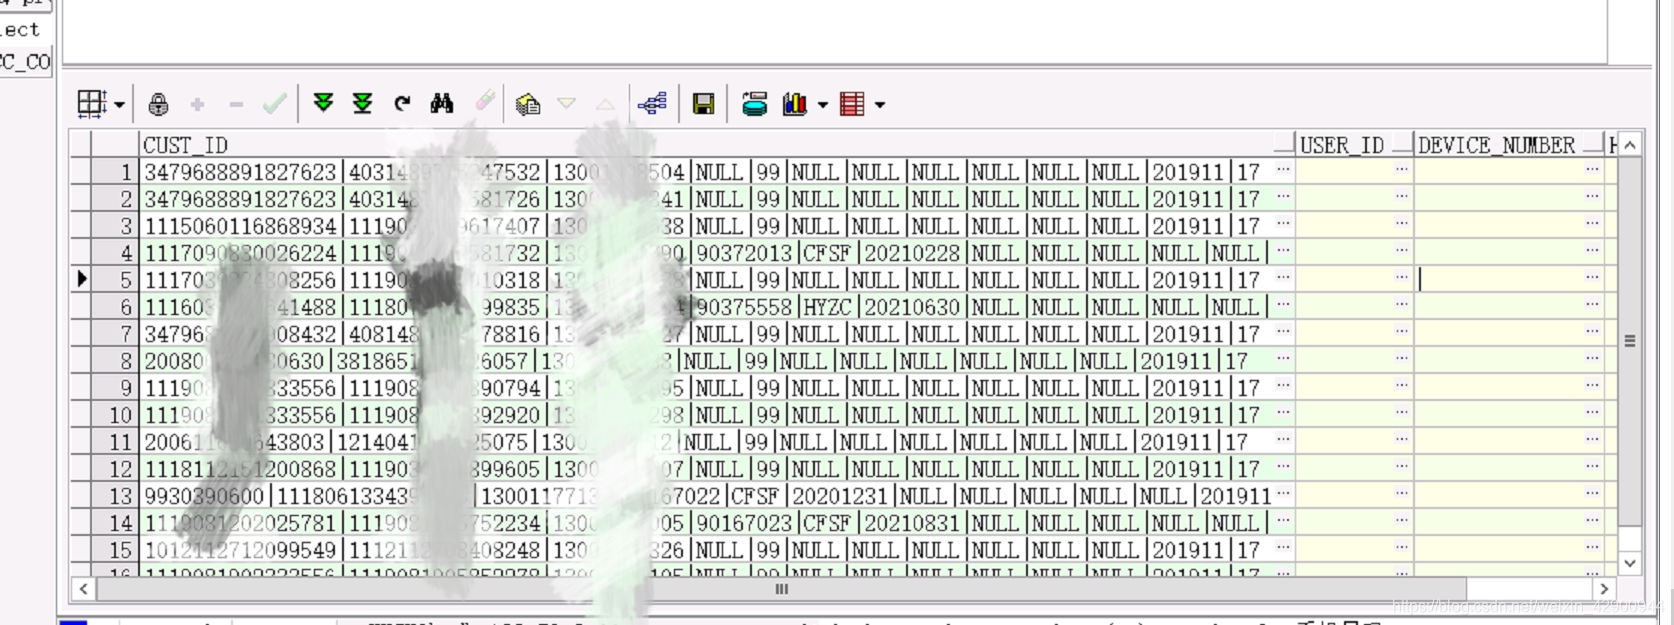The height and width of the screenshot is (625, 1674).
Task: Click the horizontal scrollbar right arrow
Action: tap(1604, 589)
